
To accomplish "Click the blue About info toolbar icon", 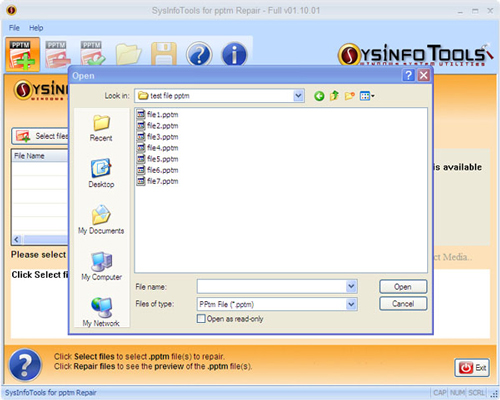I will point(234,54).
